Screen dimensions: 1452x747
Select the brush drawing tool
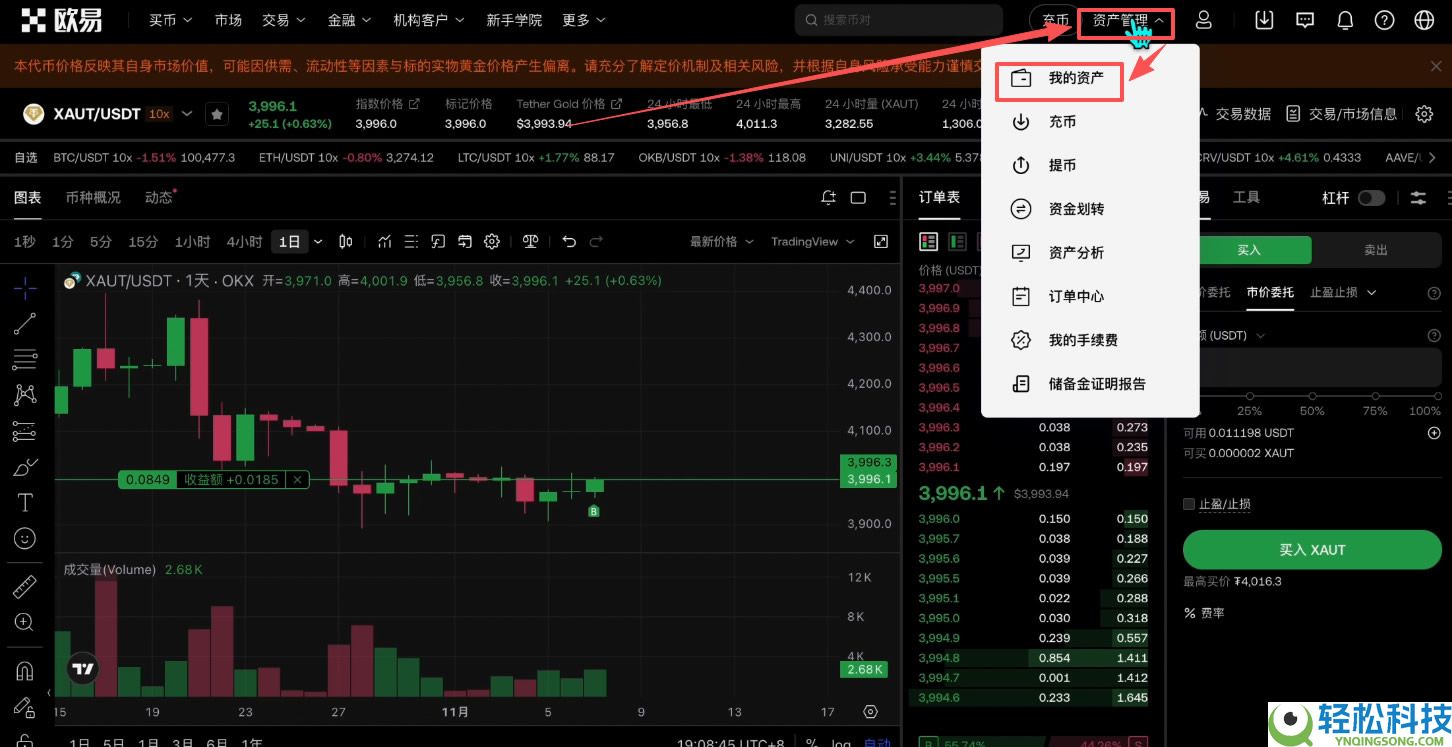[x=24, y=466]
